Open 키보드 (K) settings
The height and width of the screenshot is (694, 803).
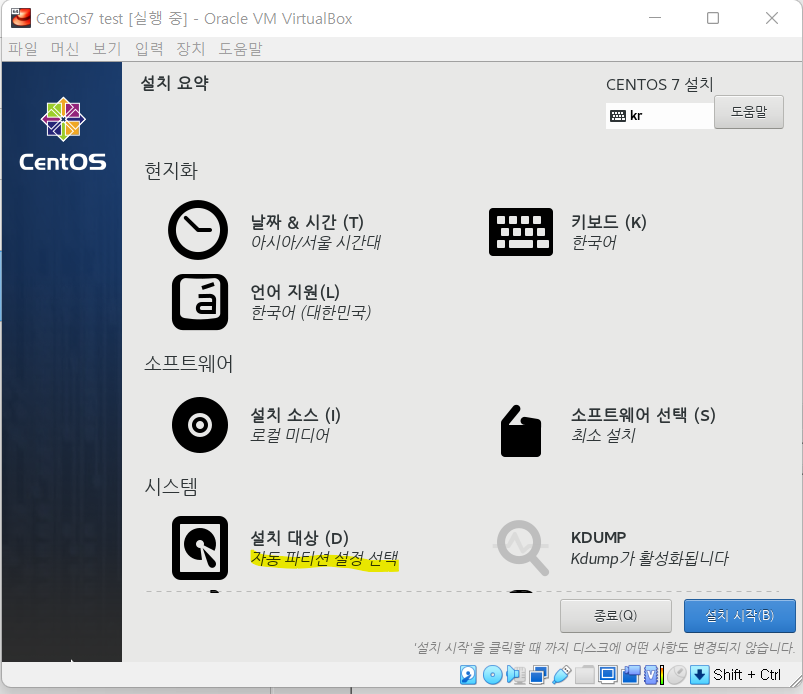tap(609, 222)
